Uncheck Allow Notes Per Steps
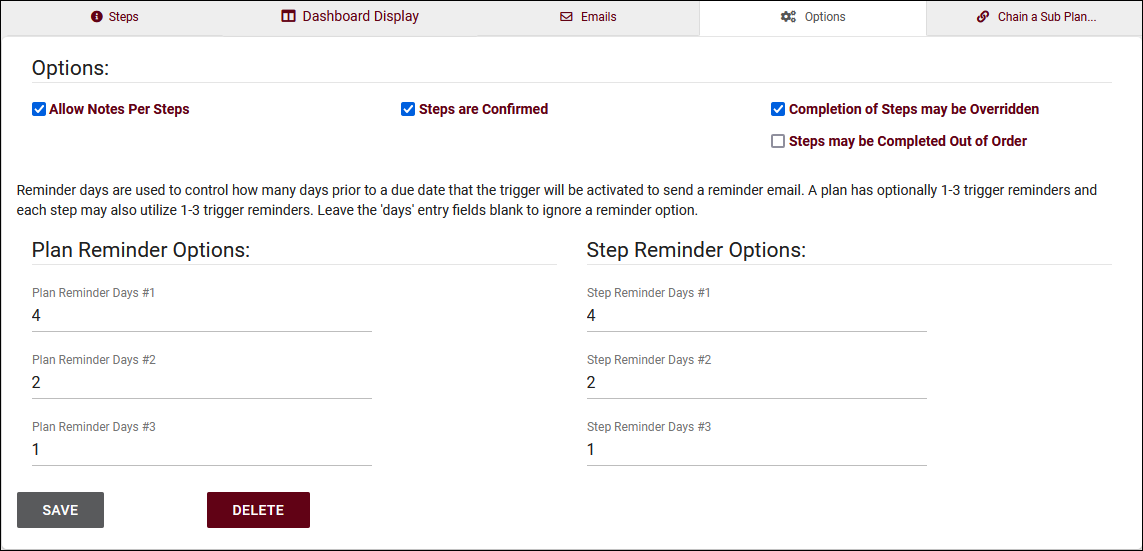 pos(39,109)
